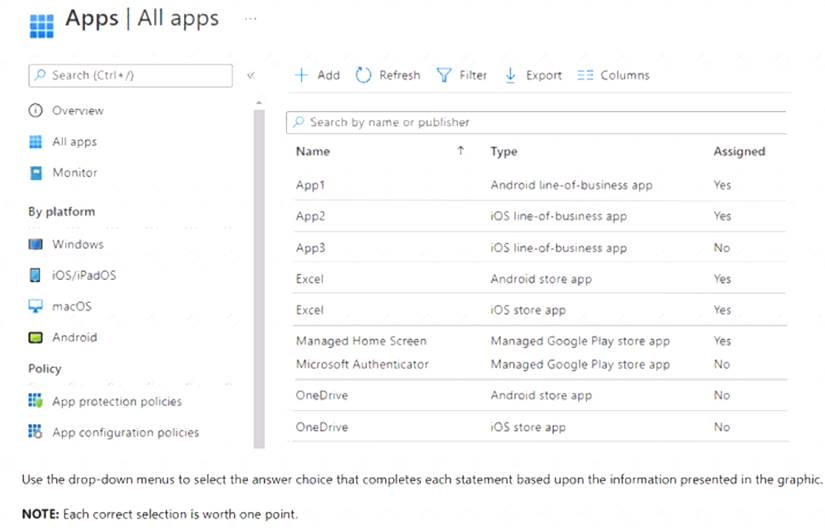This screenshot has width=825, height=528.
Task: Open App2 in the apps list
Action: [x=310, y=216]
